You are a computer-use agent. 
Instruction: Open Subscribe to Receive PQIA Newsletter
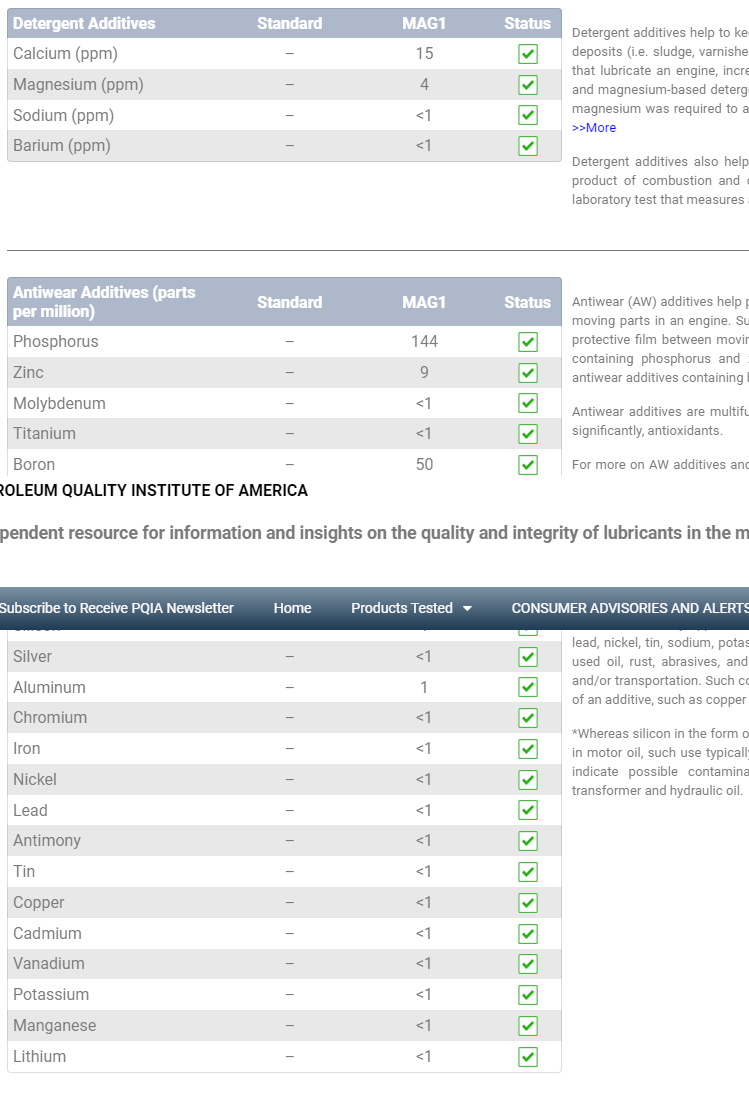[x=115, y=608]
